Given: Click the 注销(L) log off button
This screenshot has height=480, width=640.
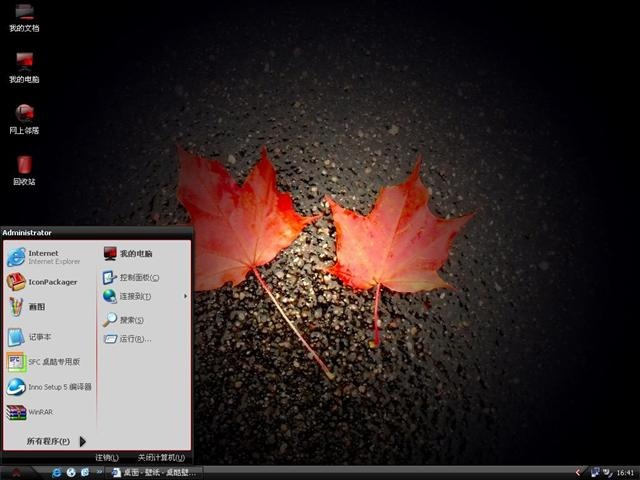Looking at the screenshot, I should coord(107,458).
